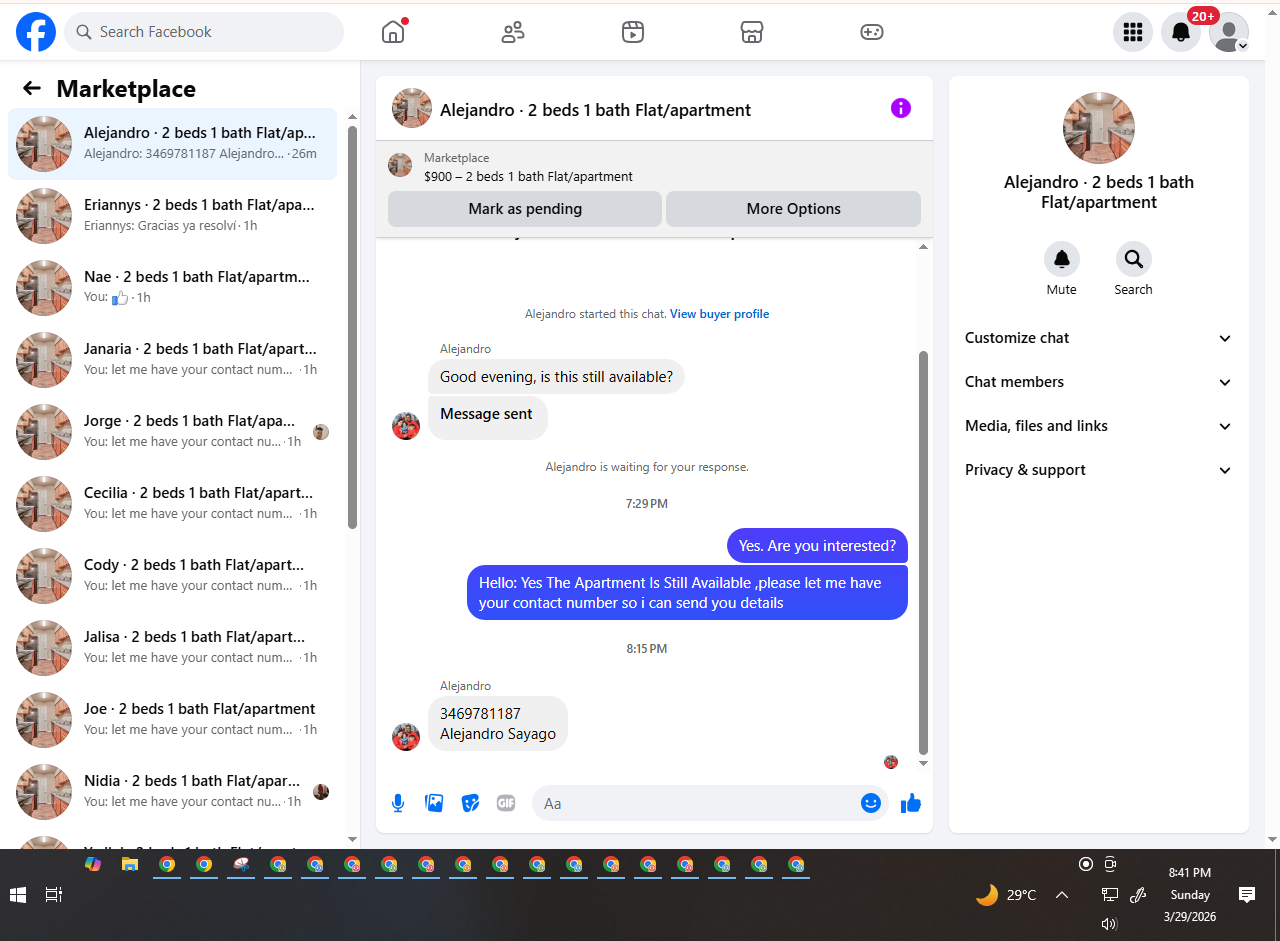Expand Media, files and links section
1280x941 pixels.
coord(1099,426)
